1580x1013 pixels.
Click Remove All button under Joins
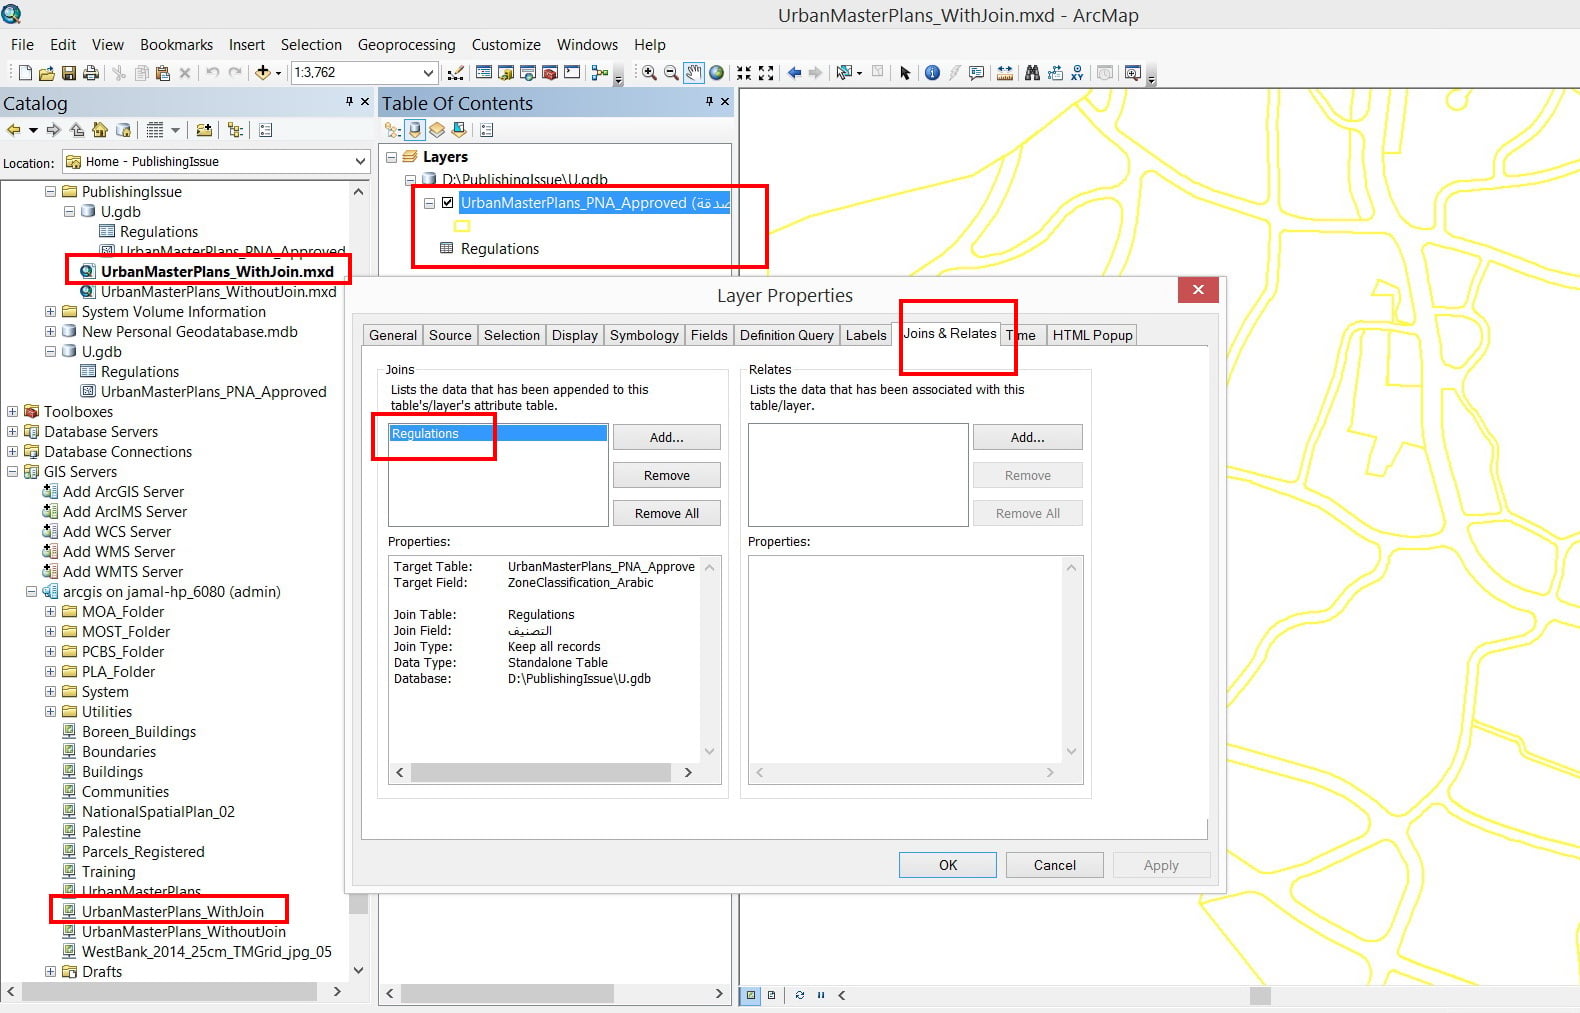click(x=666, y=513)
